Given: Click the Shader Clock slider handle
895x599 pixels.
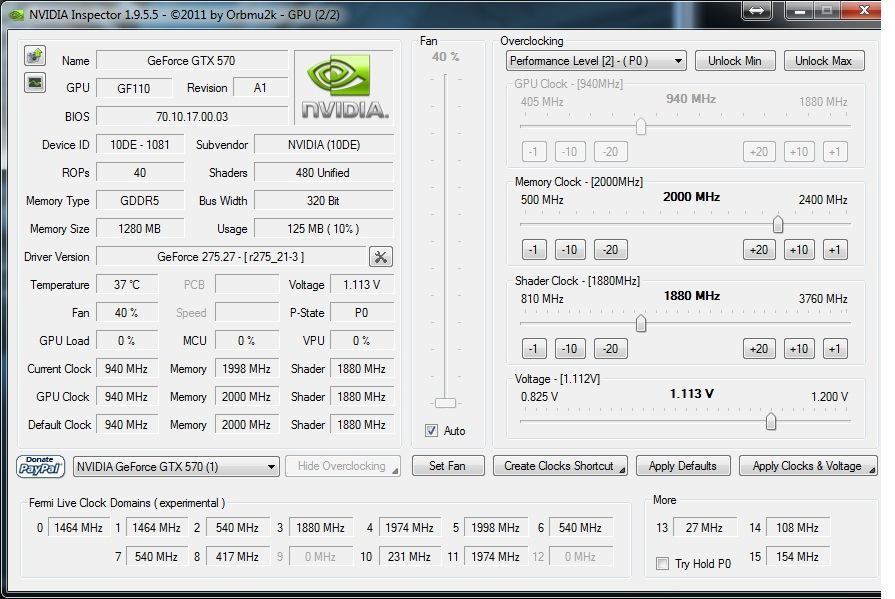Looking at the screenshot, I should click(x=641, y=323).
